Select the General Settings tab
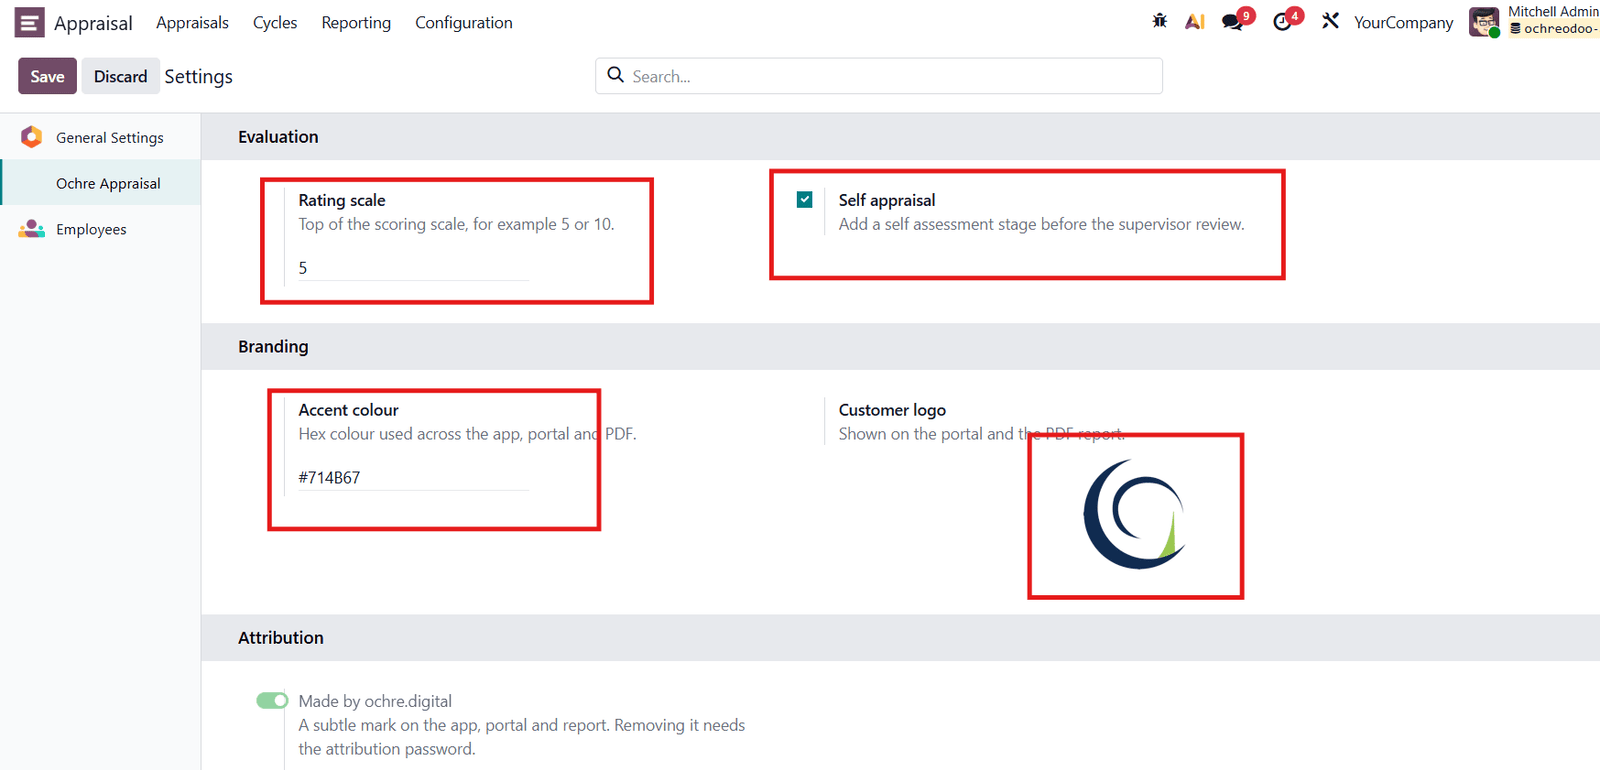1600x770 pixels. (100, 137)
